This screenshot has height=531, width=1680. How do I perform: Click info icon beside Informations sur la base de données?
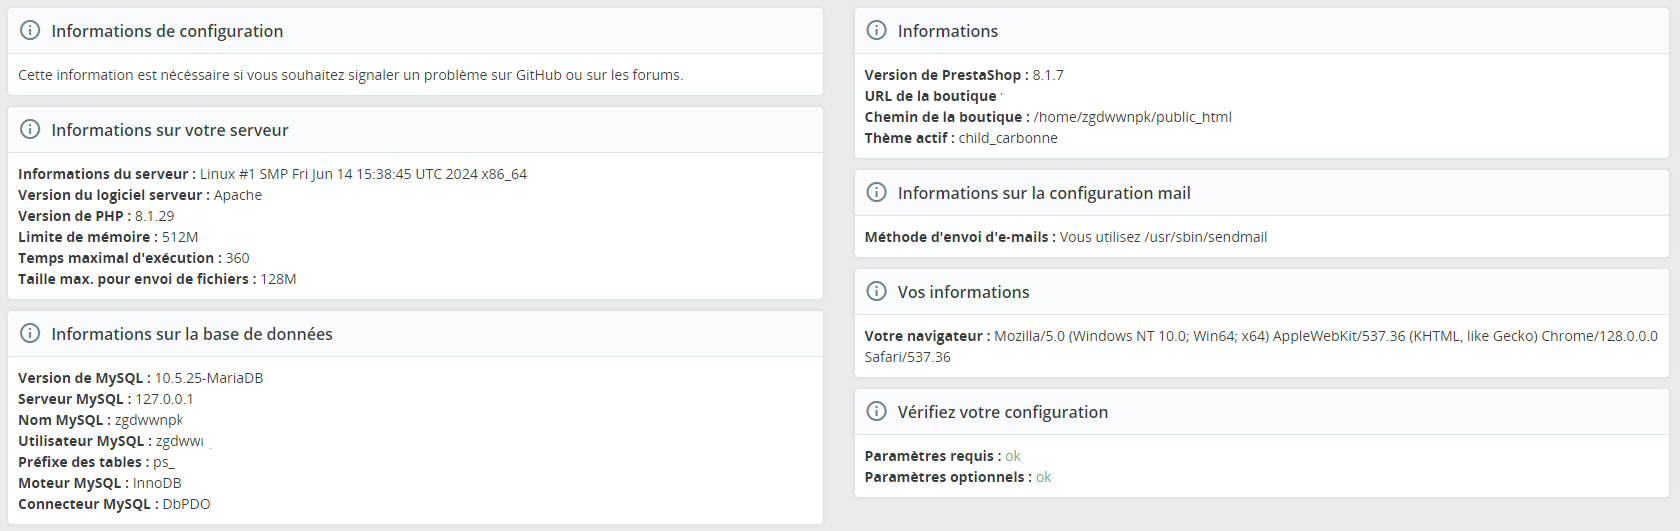tap(30, 334)
